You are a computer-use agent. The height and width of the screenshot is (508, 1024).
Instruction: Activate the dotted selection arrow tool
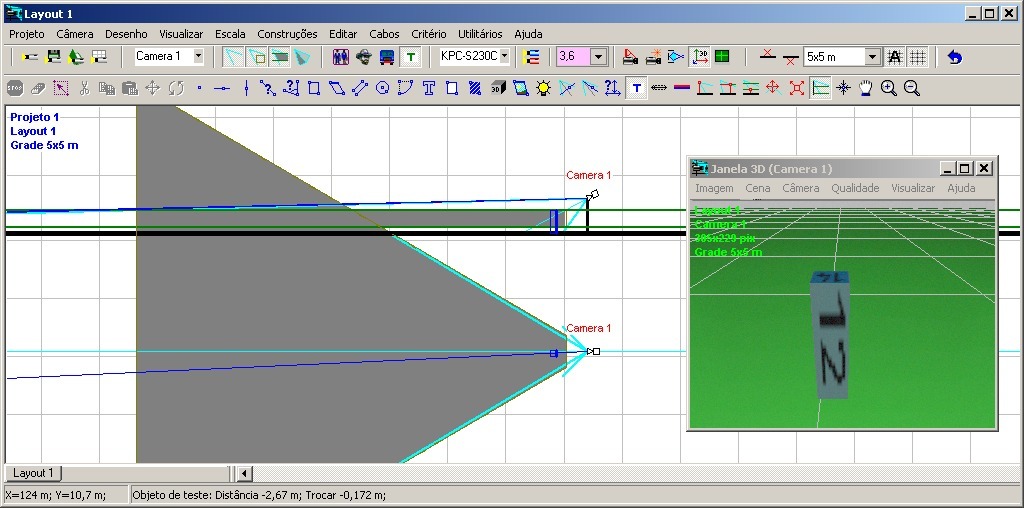point(61,88)
